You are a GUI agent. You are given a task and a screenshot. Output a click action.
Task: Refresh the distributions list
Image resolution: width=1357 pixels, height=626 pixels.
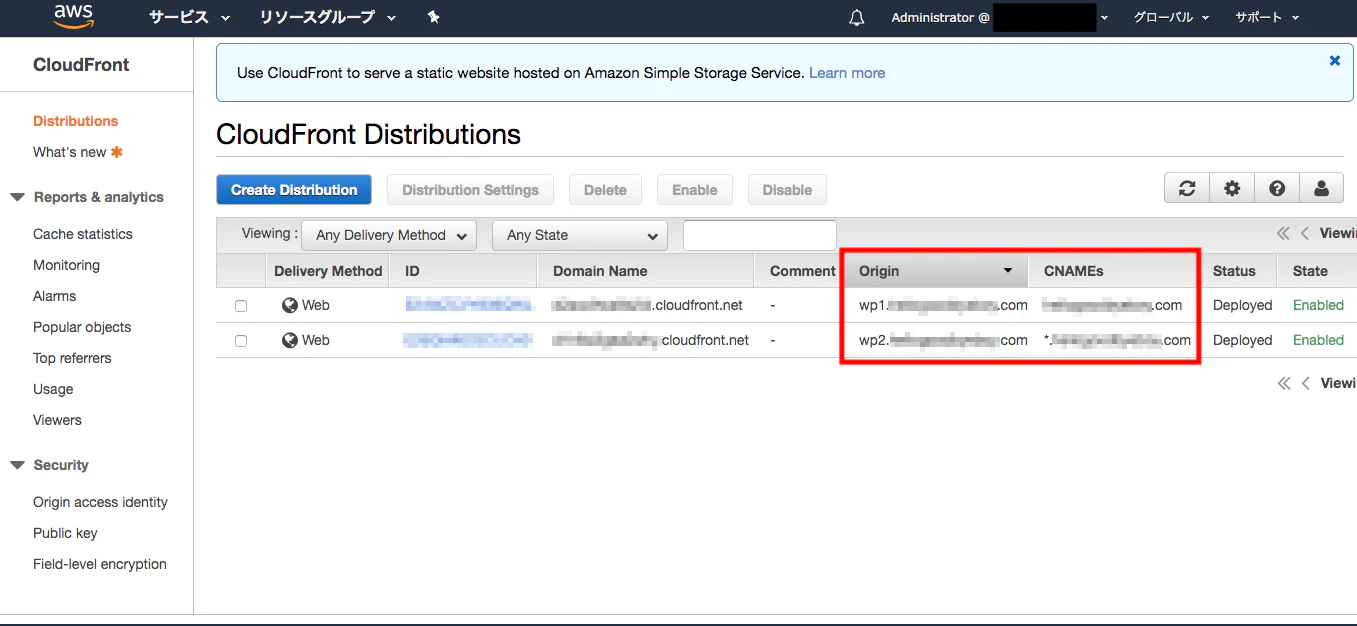click(1187, 188)
